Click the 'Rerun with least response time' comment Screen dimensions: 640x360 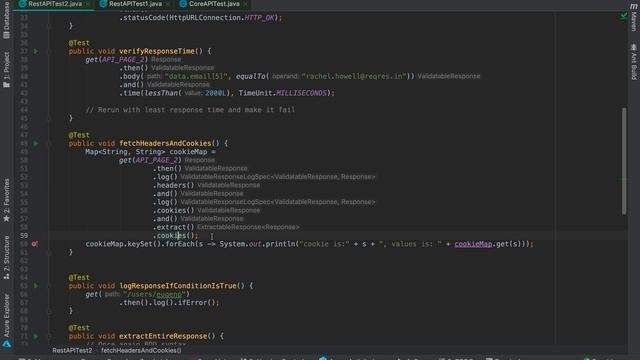(190, 110)
